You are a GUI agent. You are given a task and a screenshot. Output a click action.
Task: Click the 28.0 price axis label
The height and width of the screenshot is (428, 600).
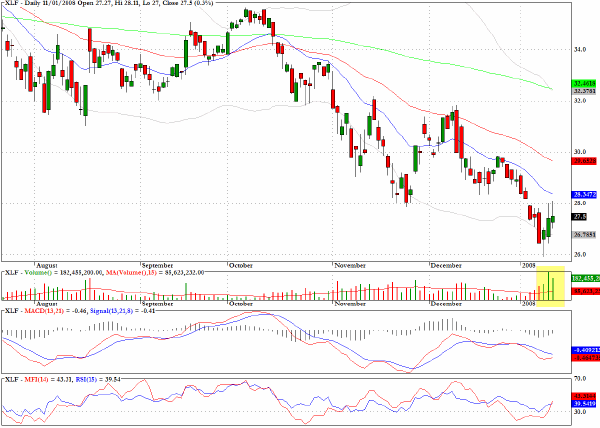pyautogui.click(x=579, y=203)
